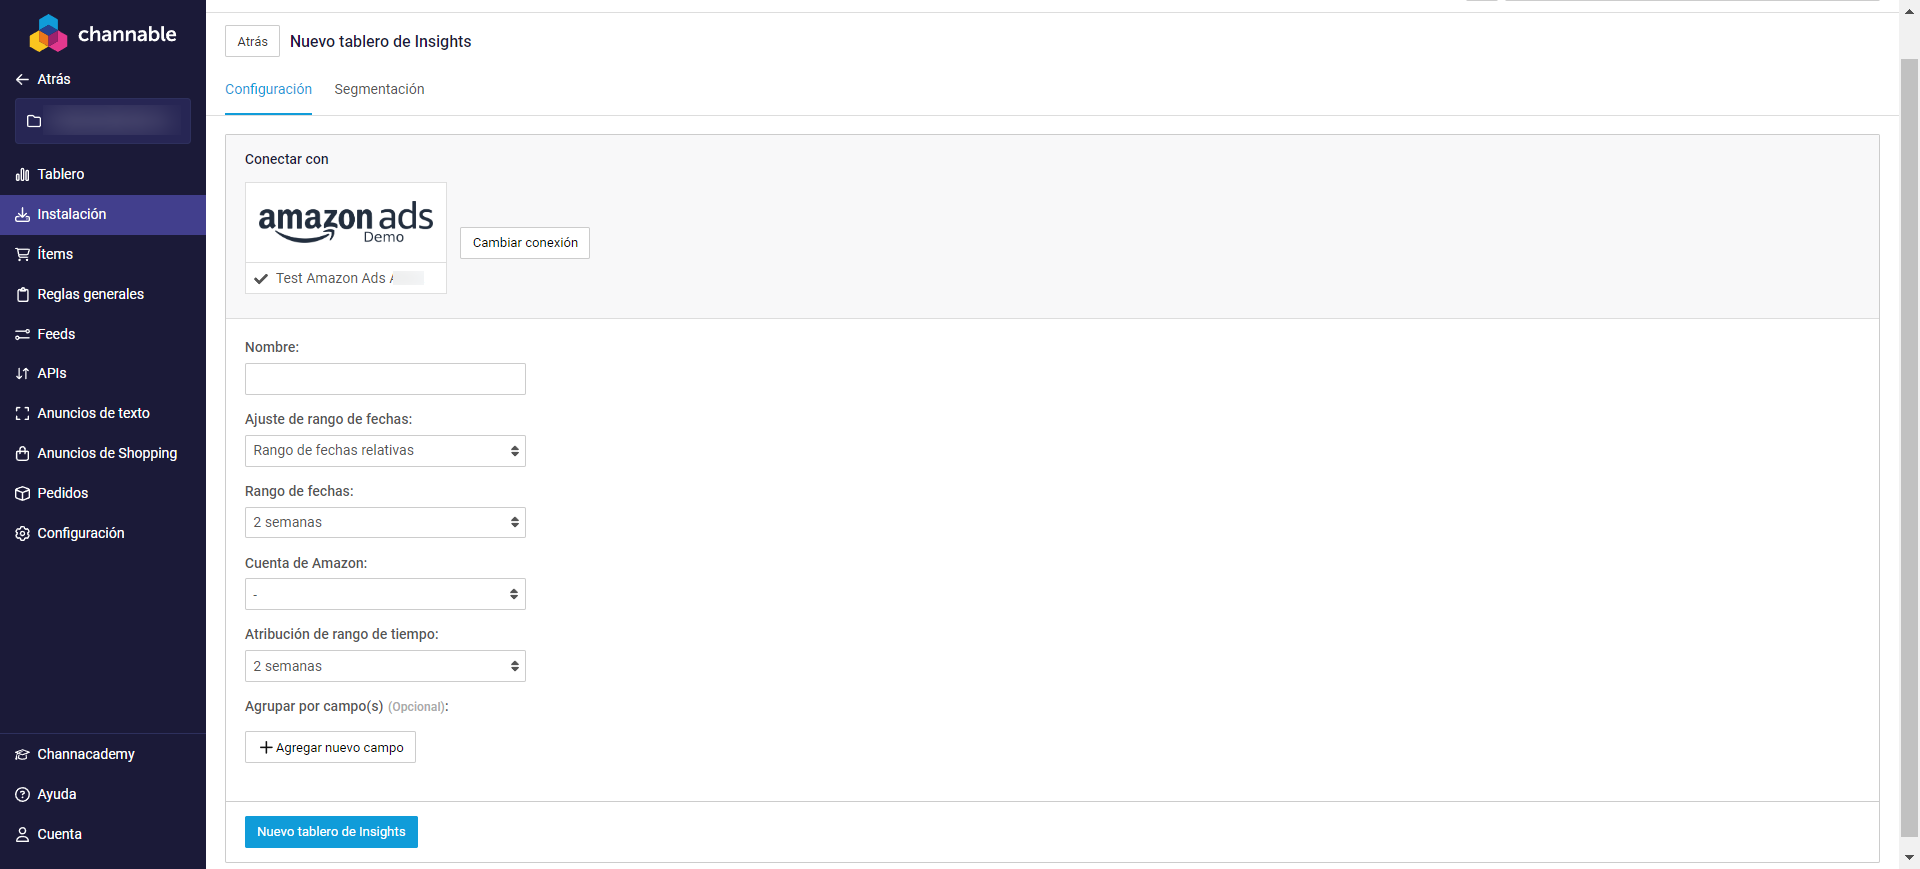Click the blue Nuevo tablero de Insights button
Viewport: 1920px width, 869px height.
331,832
